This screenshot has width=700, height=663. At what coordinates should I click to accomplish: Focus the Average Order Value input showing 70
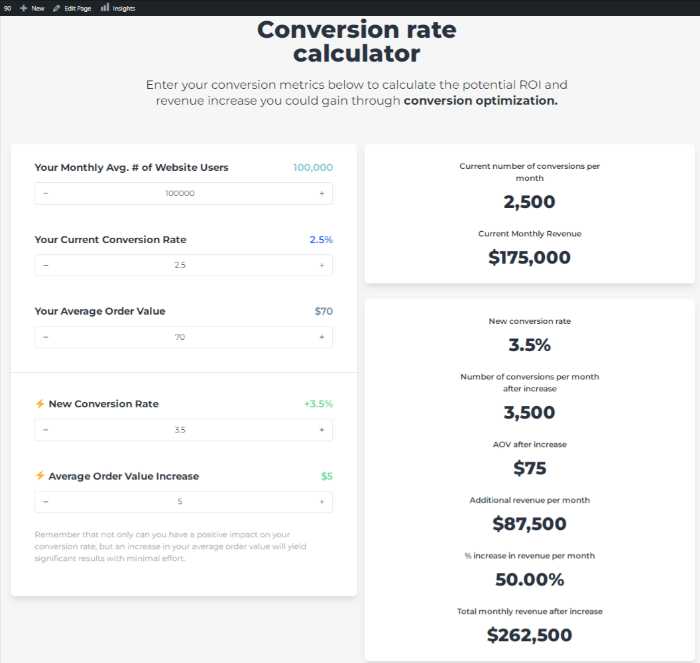tap(183, 337)
